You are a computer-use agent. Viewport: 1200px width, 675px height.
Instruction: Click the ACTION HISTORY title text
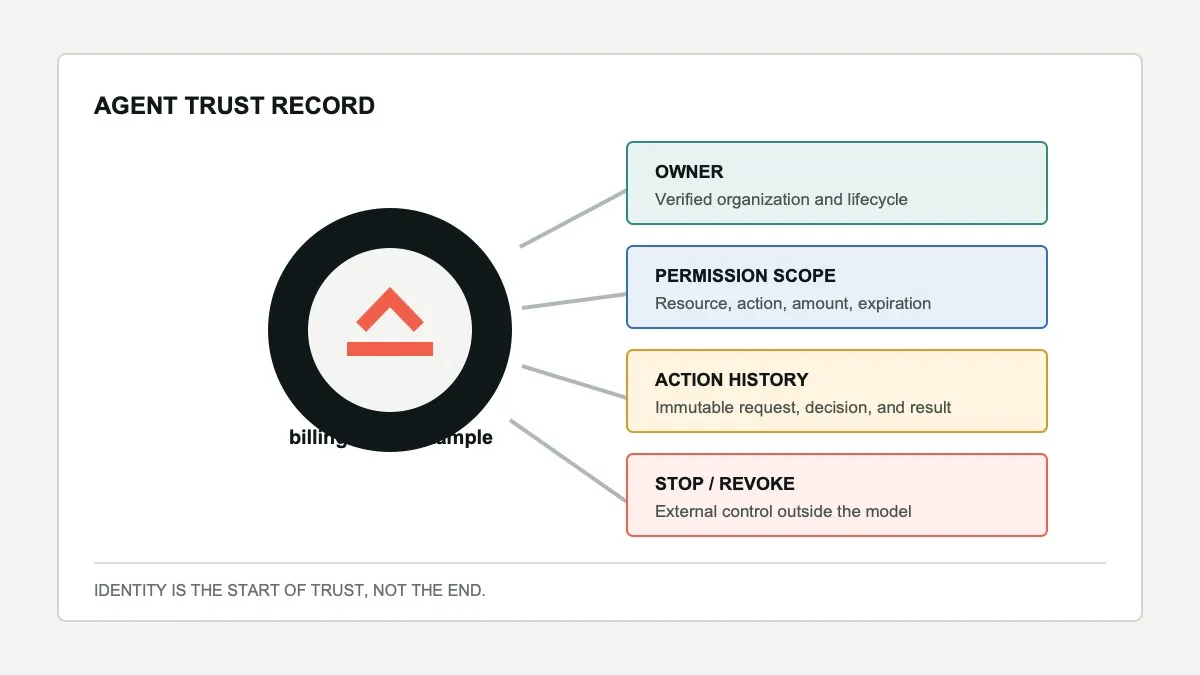pos(731,380)
